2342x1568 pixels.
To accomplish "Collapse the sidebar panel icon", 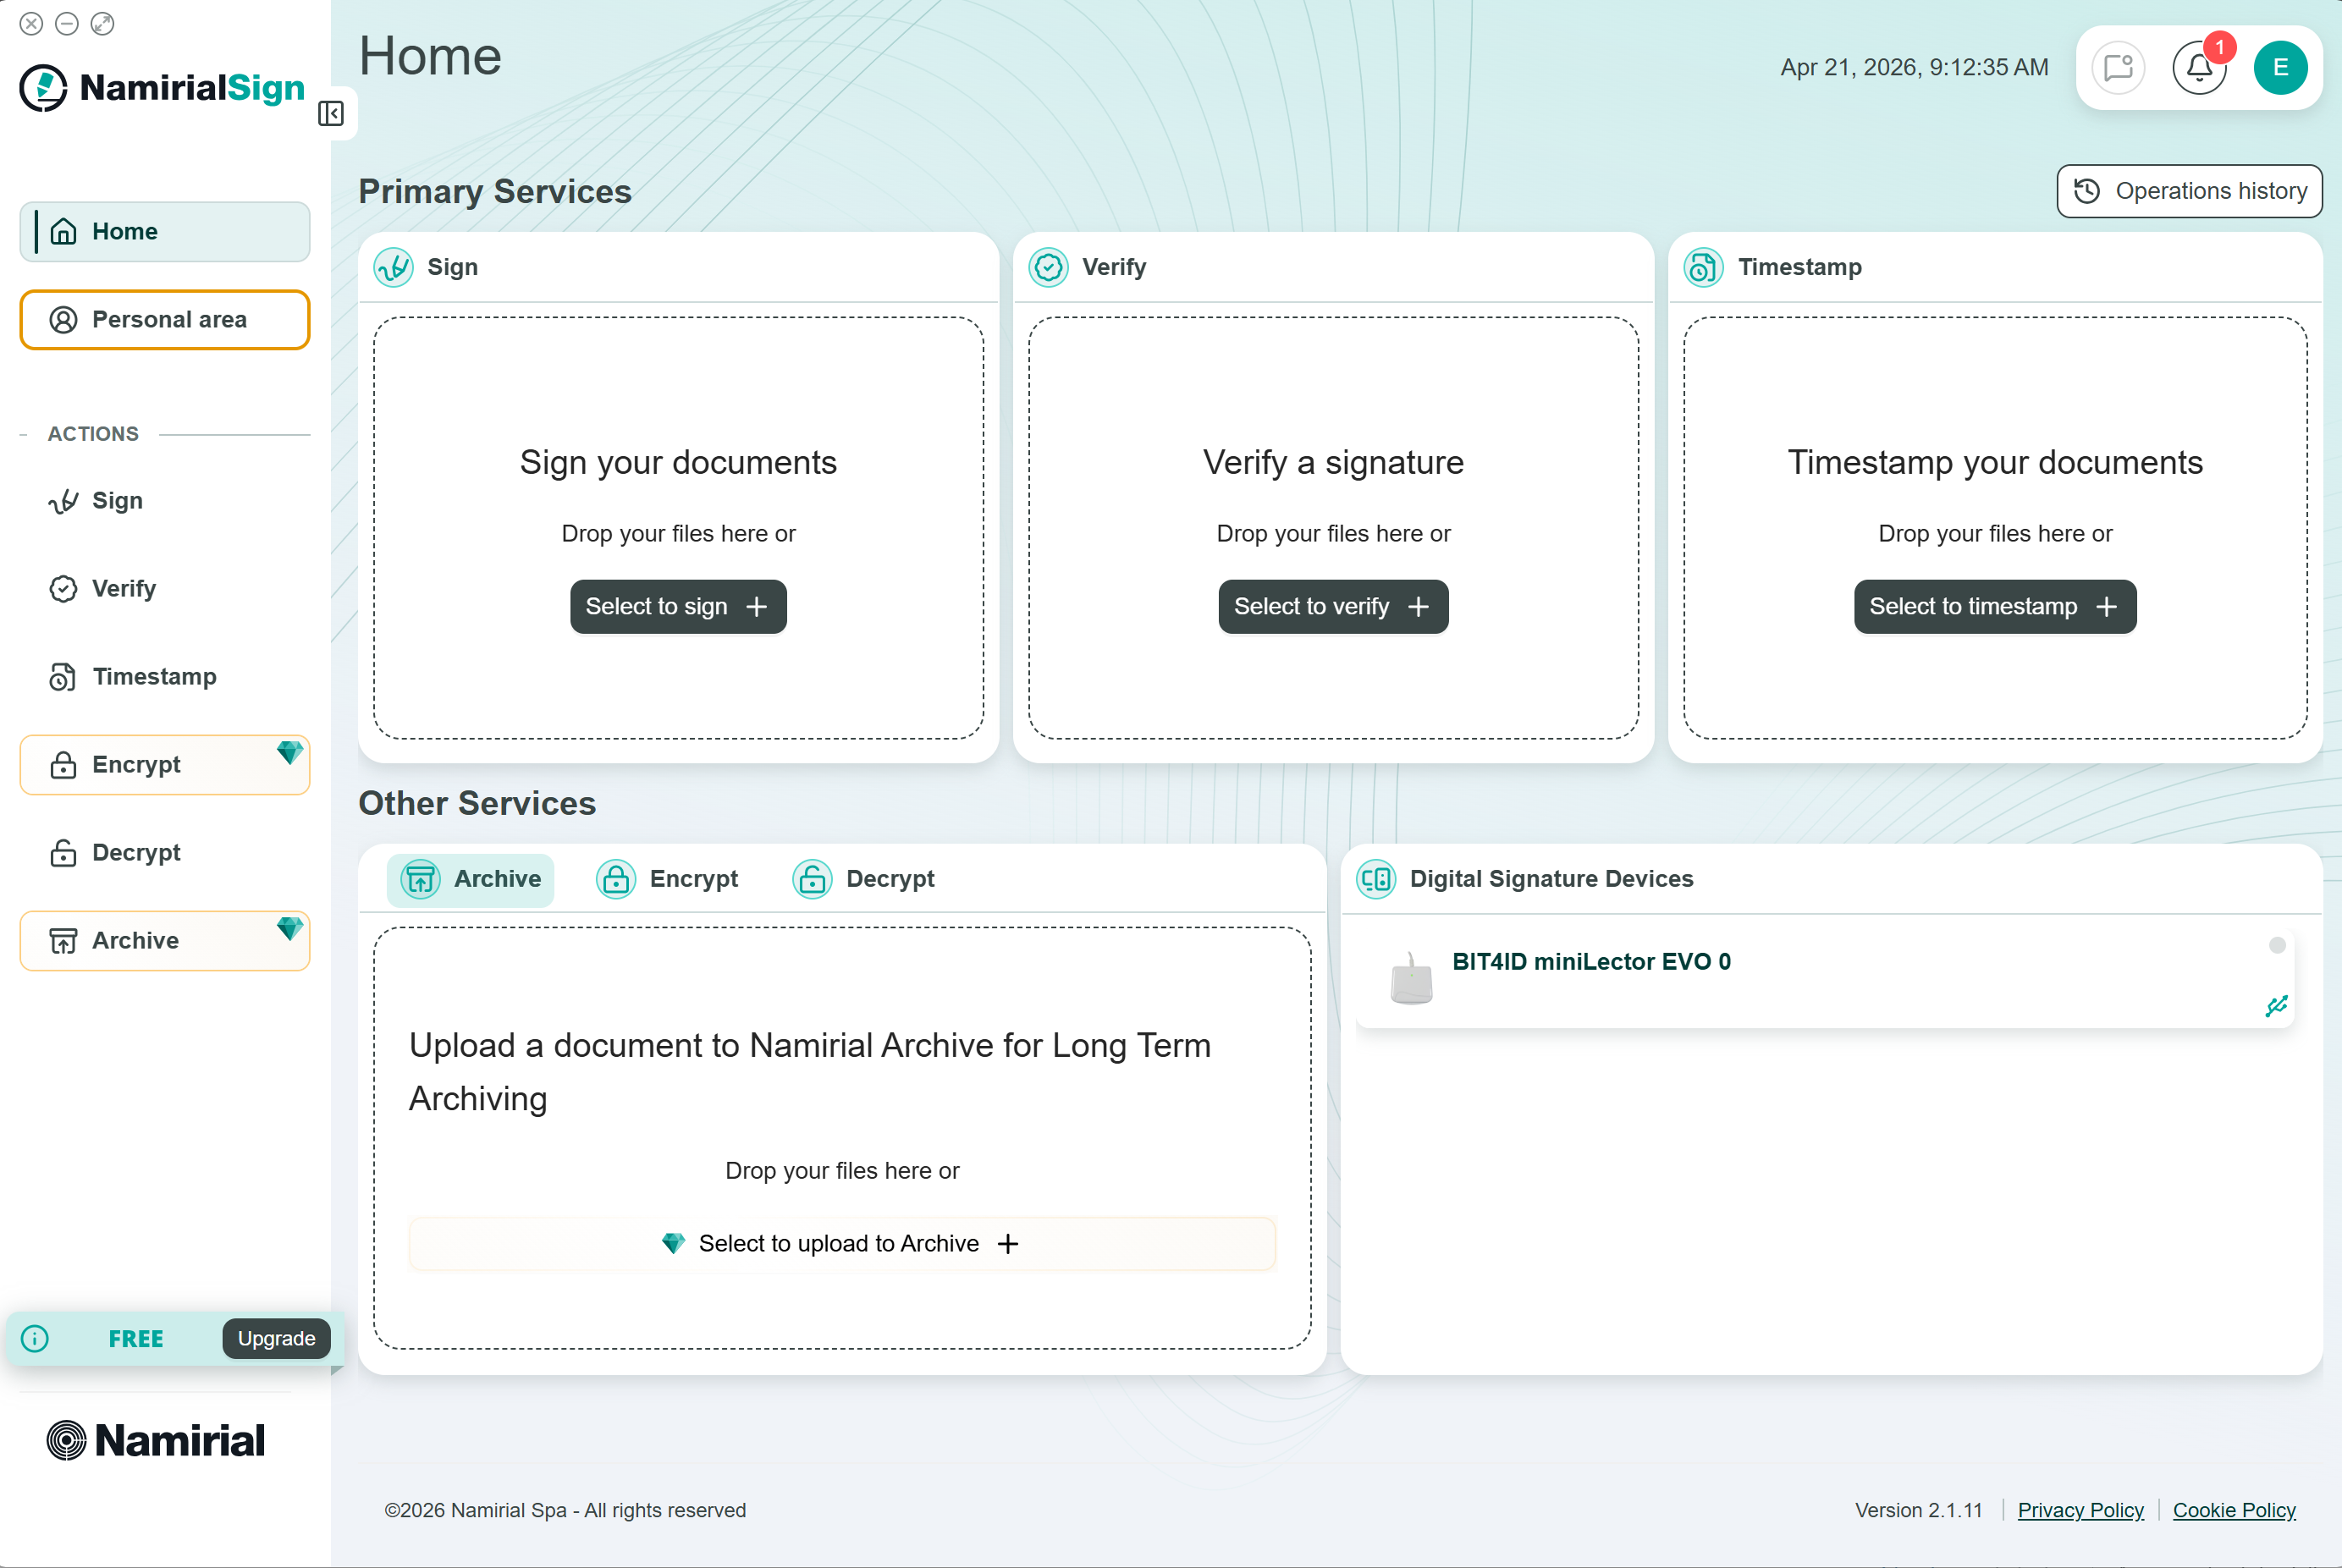I will pyautogui.click(x=331, y=114).
